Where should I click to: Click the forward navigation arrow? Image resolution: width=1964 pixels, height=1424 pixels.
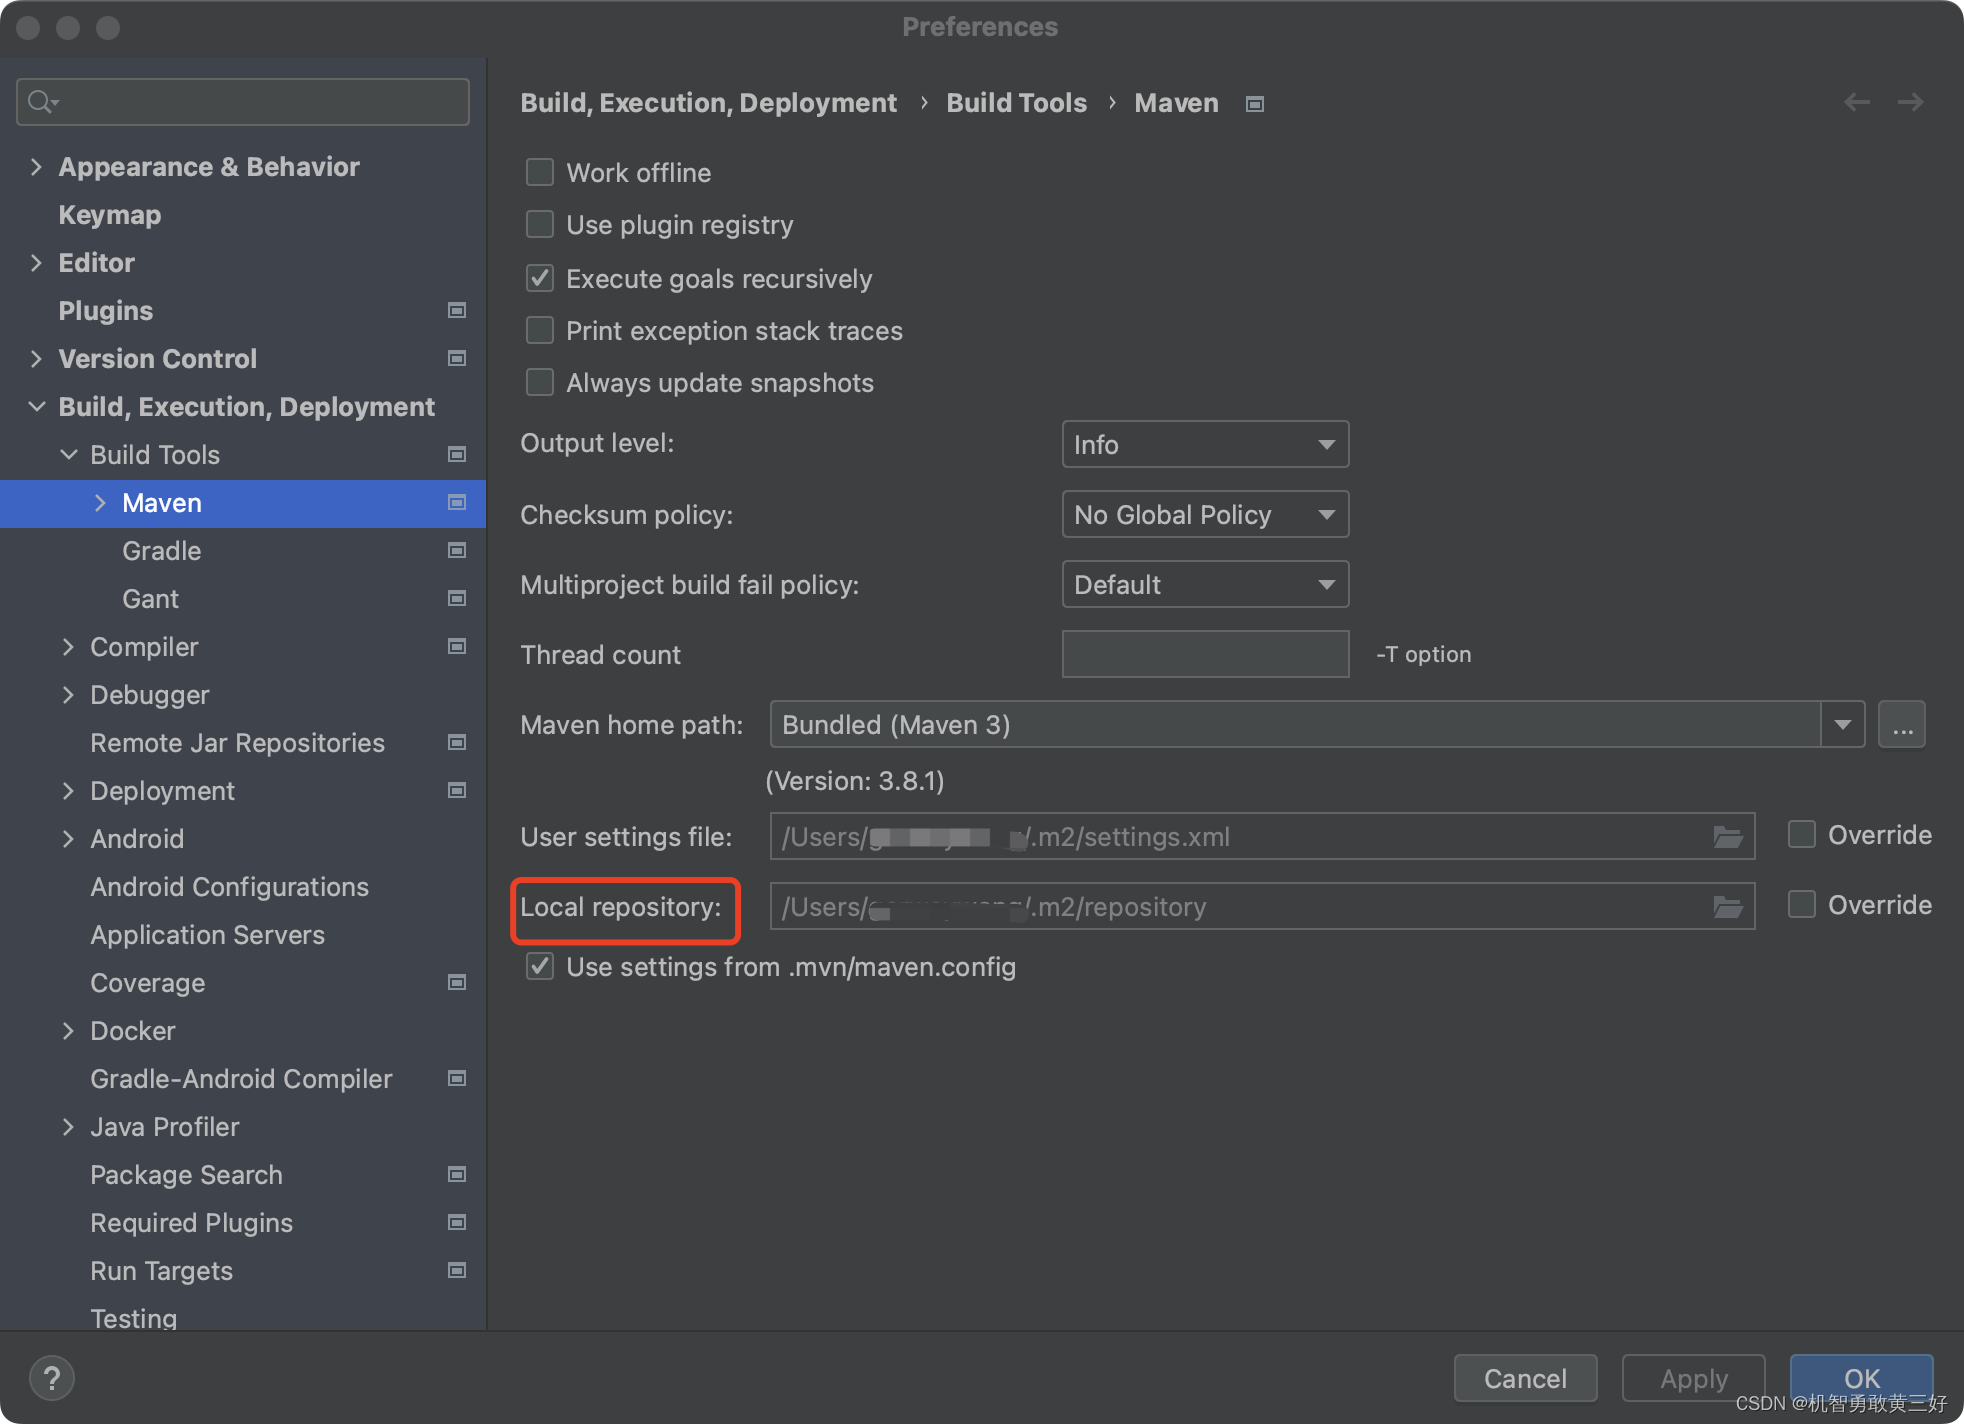click(1910, 102)
